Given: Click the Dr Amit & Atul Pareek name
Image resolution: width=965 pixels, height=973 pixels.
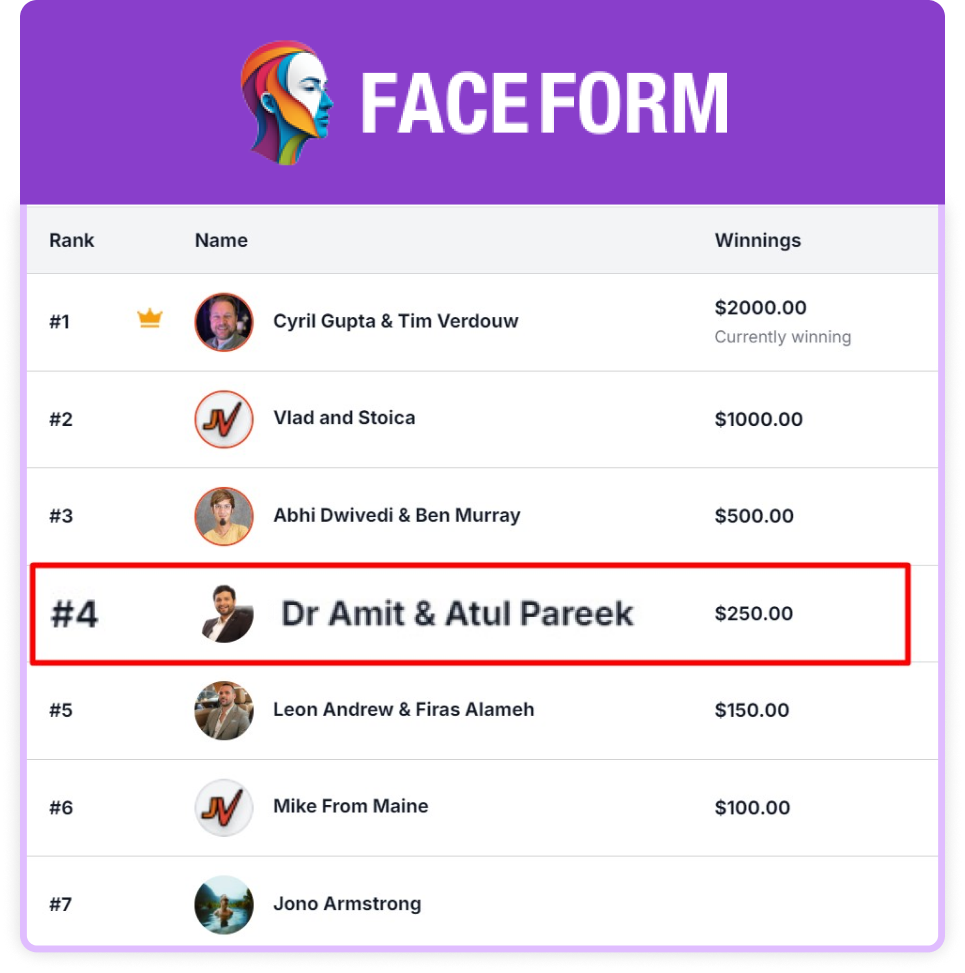Looking at the screenshot, I should point(457,614).
